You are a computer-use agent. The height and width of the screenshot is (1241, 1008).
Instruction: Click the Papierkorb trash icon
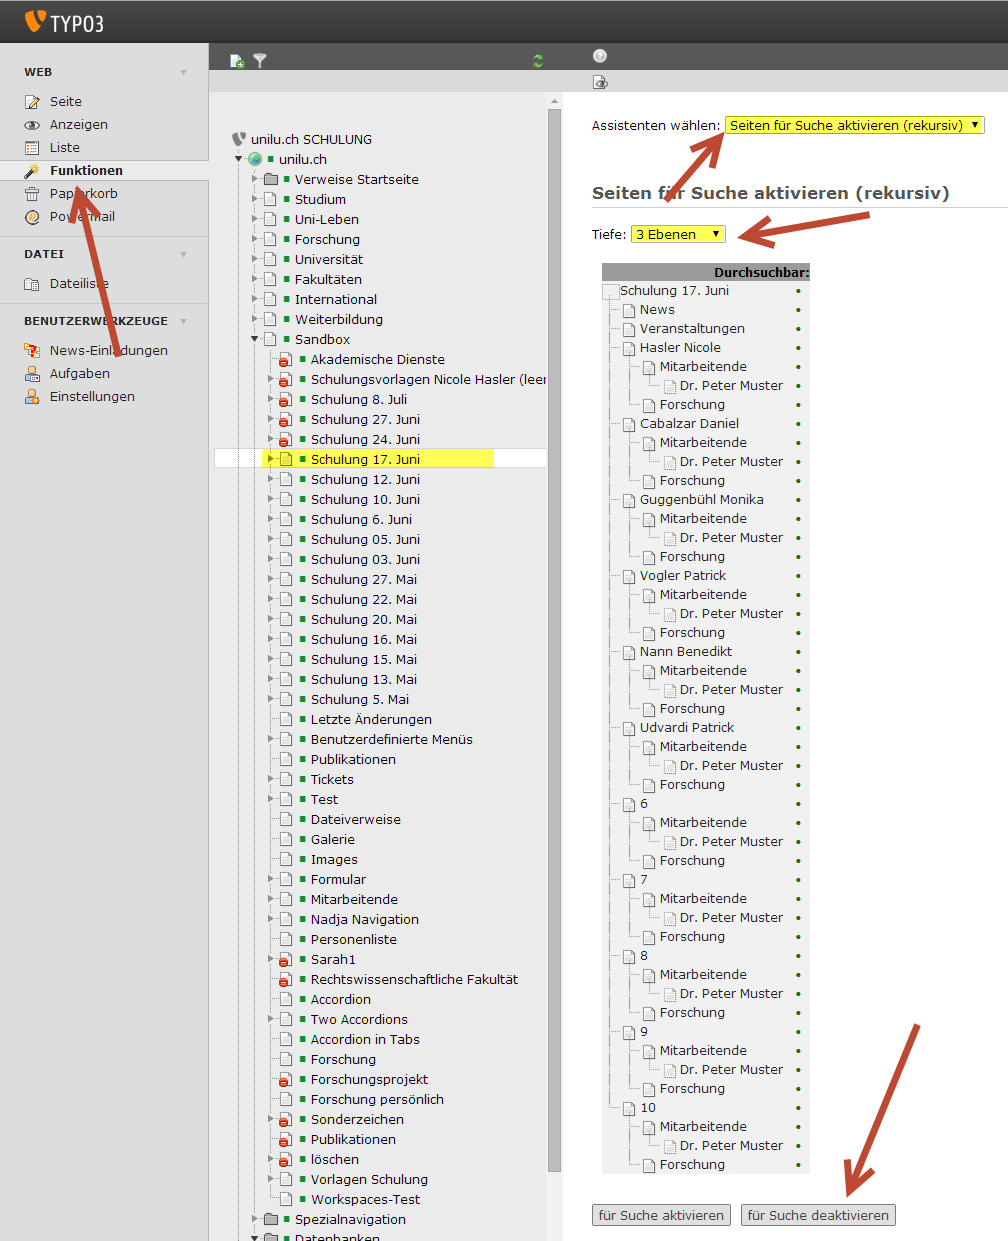point(32,194)
